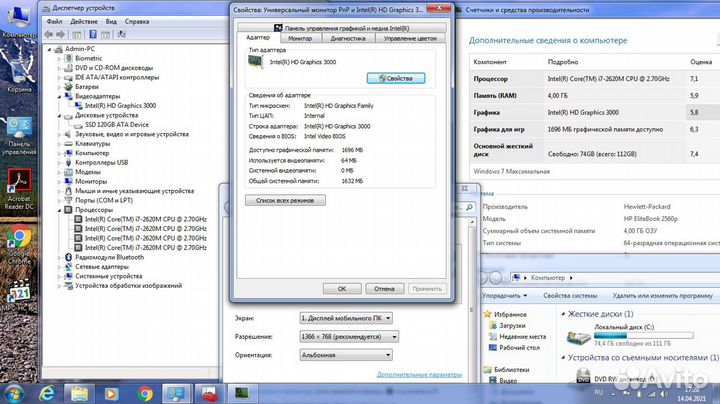Open Chrome from the taskbar

[x=145, y=394]
